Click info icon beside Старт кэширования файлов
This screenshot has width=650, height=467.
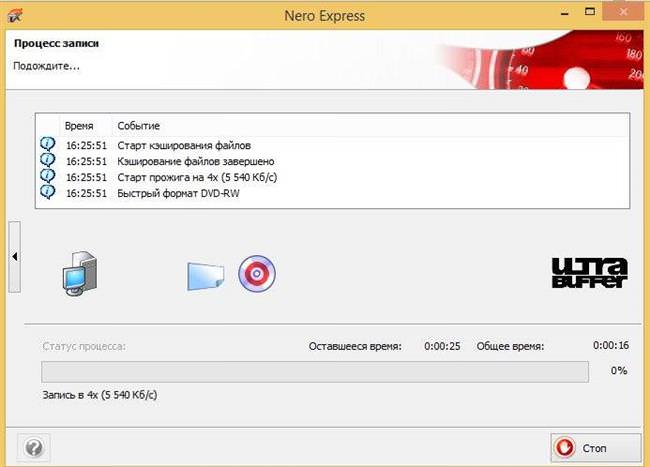pyautogui.click(x=48, y=145)
